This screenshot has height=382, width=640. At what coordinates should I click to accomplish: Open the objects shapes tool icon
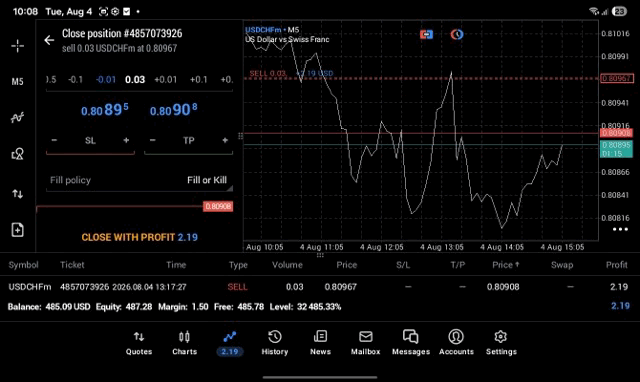(x=18, y=154)
